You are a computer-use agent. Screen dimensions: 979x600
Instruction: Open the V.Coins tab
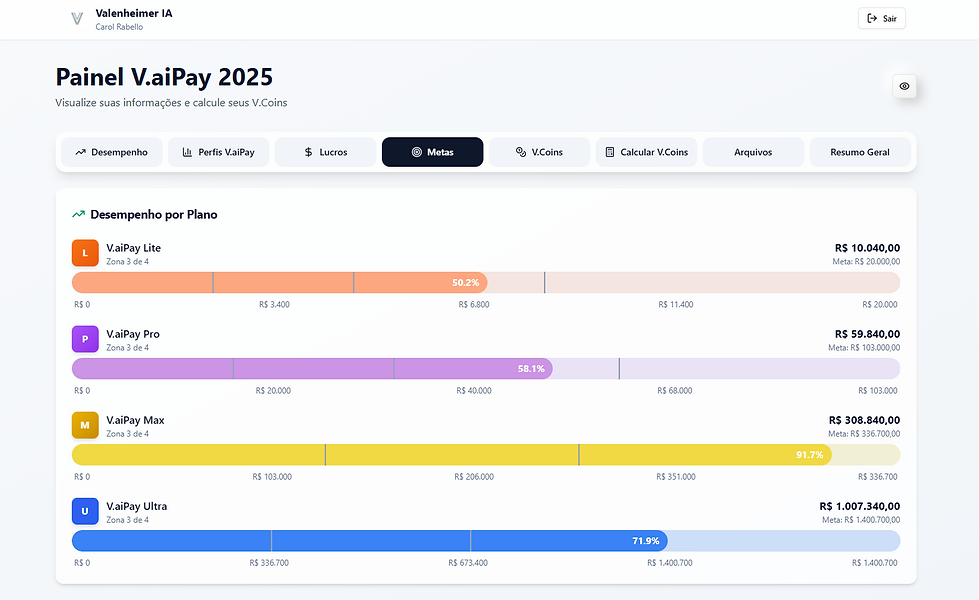tap(539, 152)
